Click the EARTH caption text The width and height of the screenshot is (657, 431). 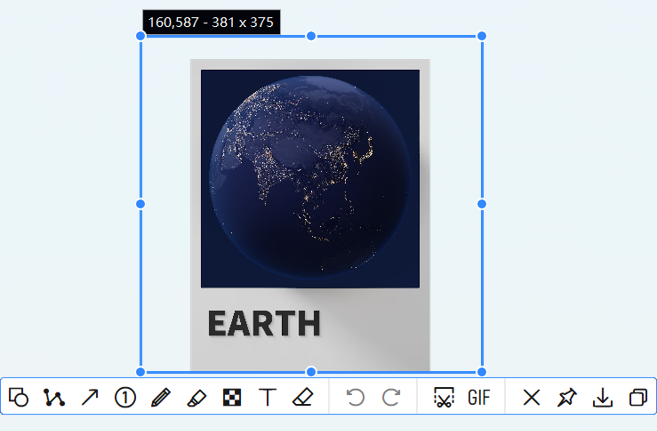[264, 323]
